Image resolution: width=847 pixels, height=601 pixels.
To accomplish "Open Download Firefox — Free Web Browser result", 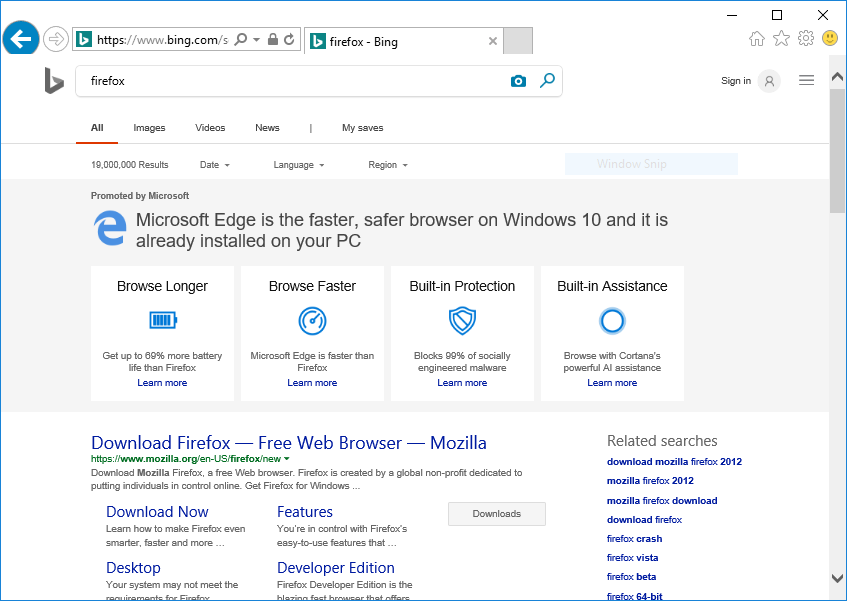I will click(288, 443).
